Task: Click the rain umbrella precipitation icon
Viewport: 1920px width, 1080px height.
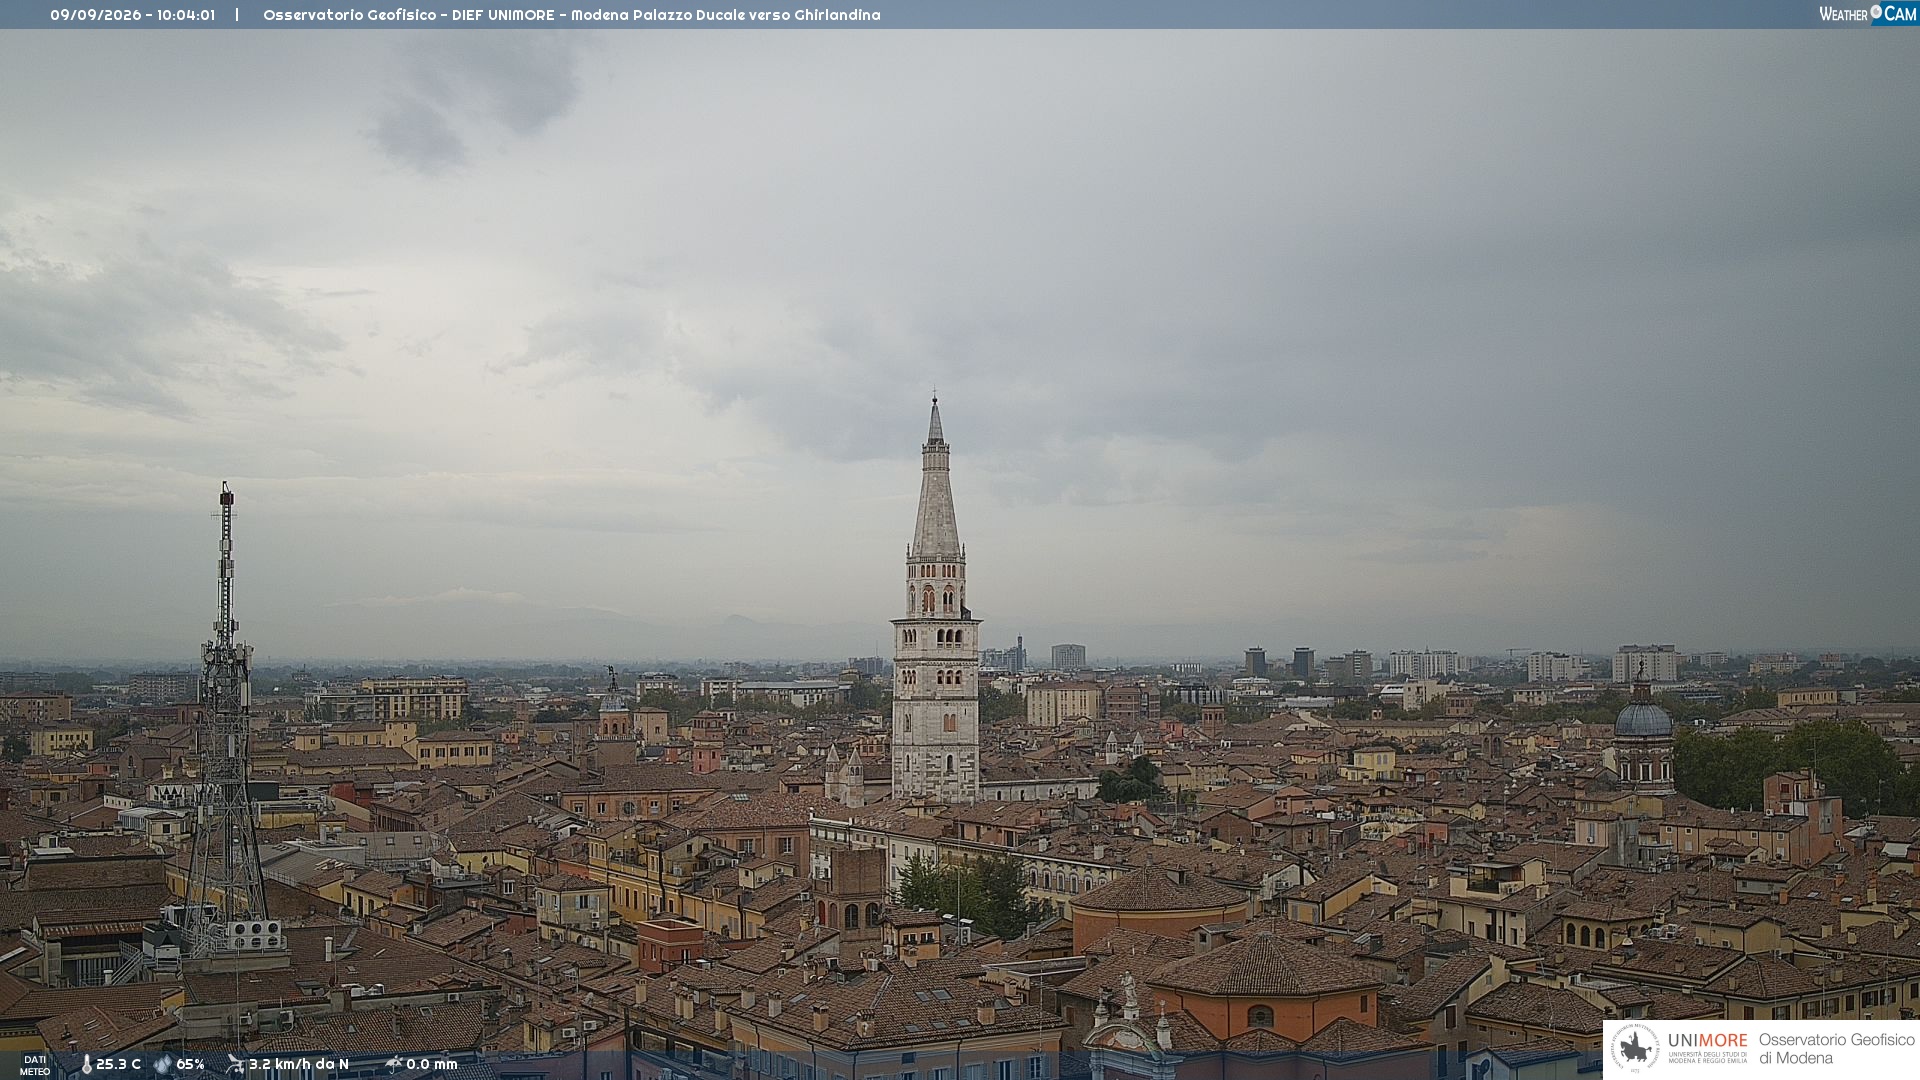Action: pos(393,1065)
